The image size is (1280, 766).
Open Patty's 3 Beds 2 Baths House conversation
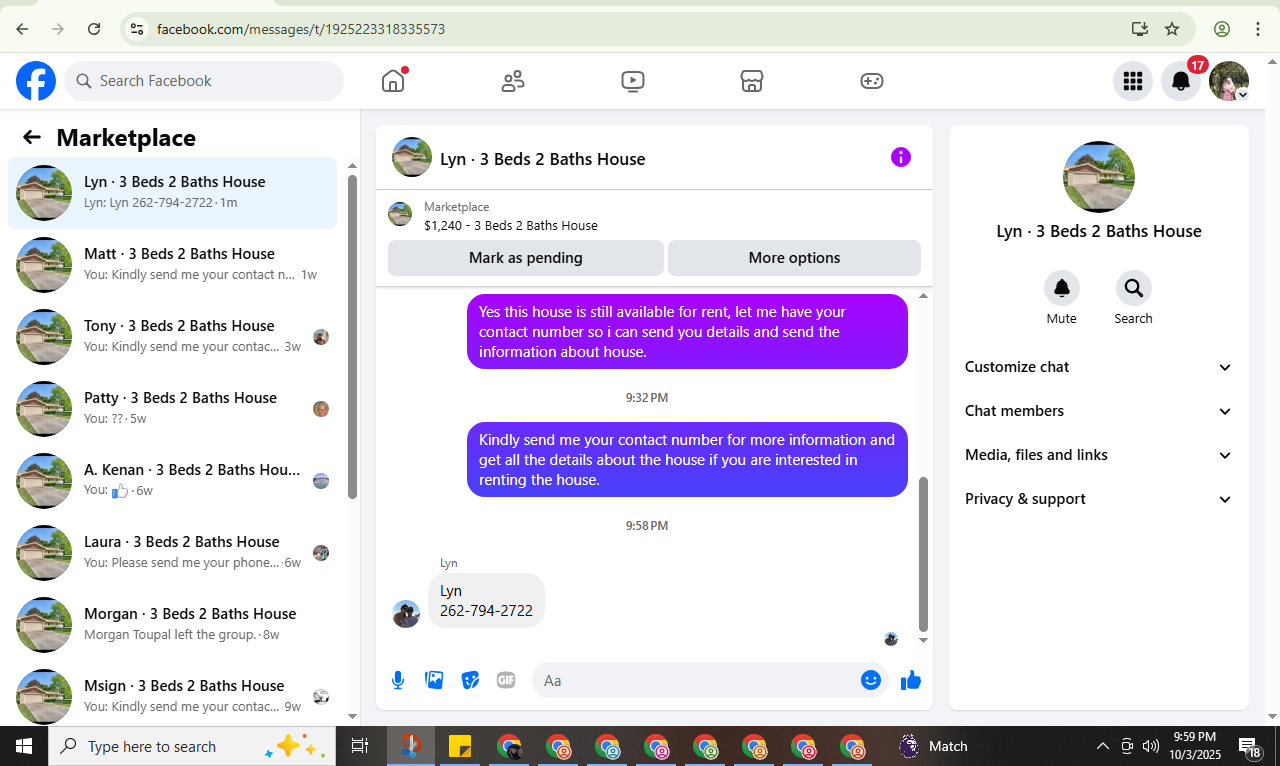[173, 408]
